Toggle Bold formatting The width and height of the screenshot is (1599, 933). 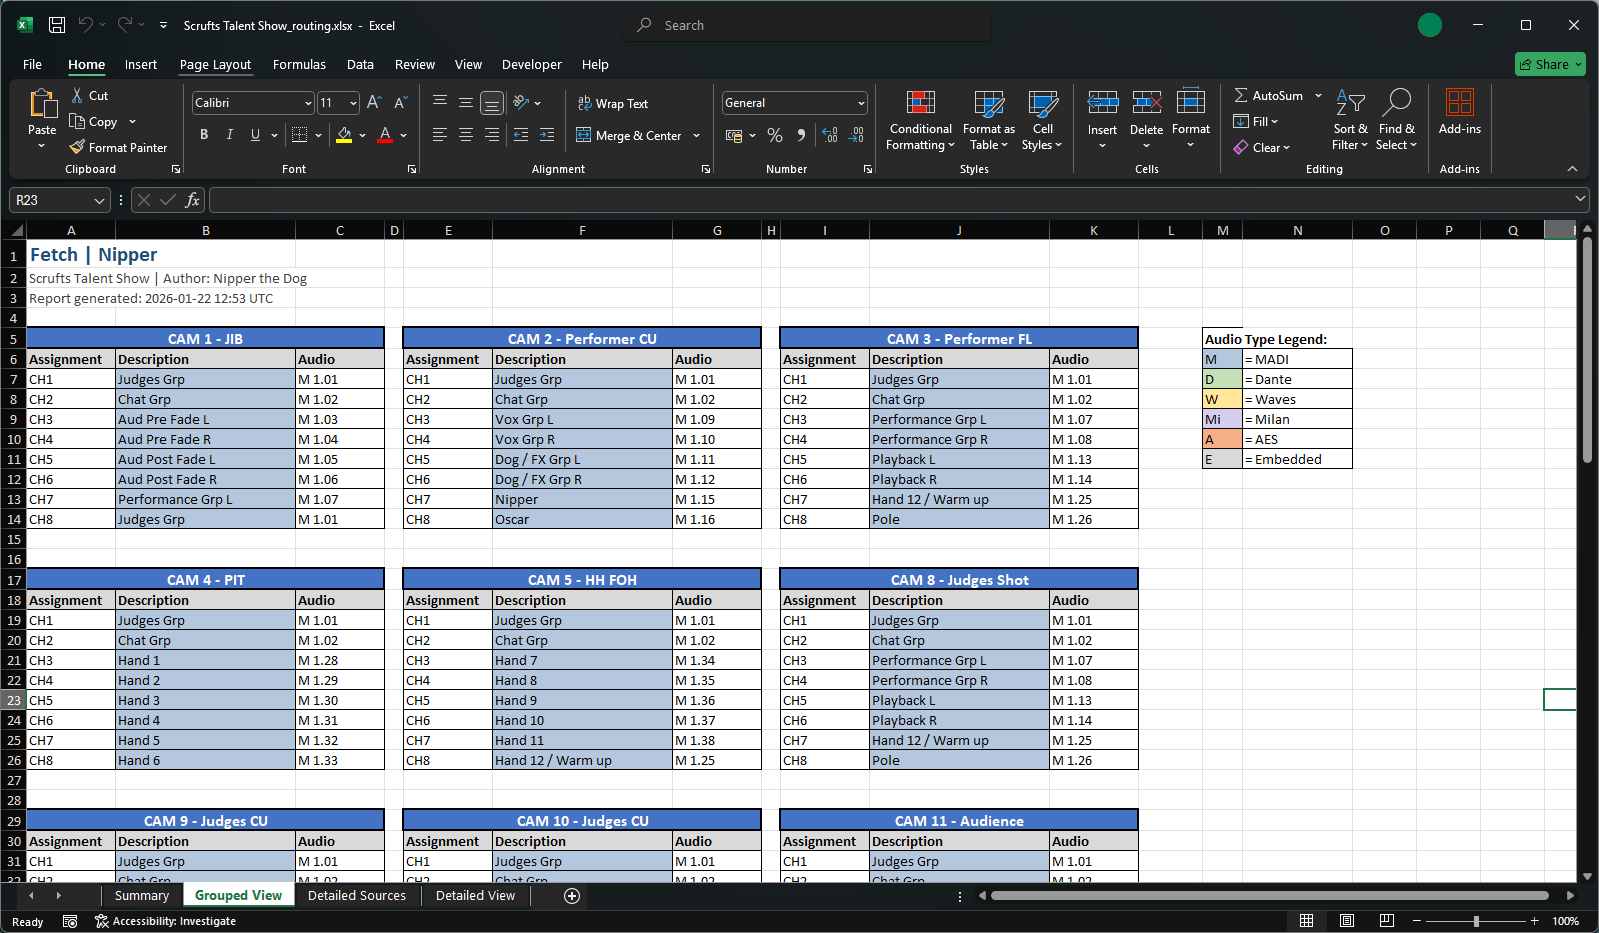[x=204, y=135]
